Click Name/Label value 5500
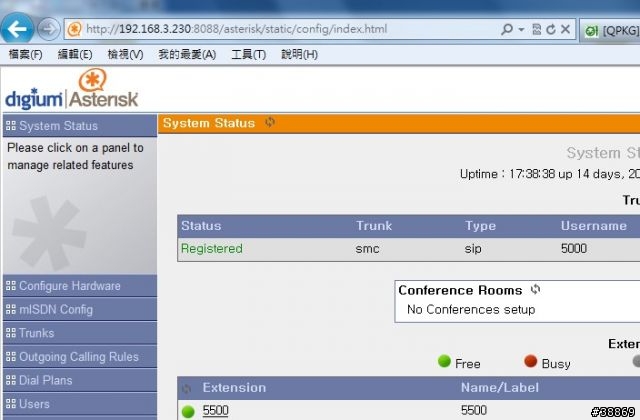Screen dimensions: 640x420 (x=474, y=410)
